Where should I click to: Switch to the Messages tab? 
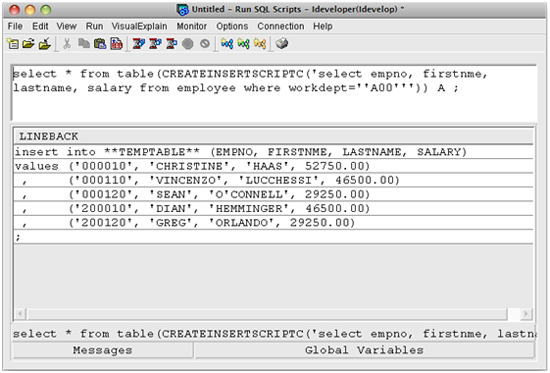click(103, 350)
